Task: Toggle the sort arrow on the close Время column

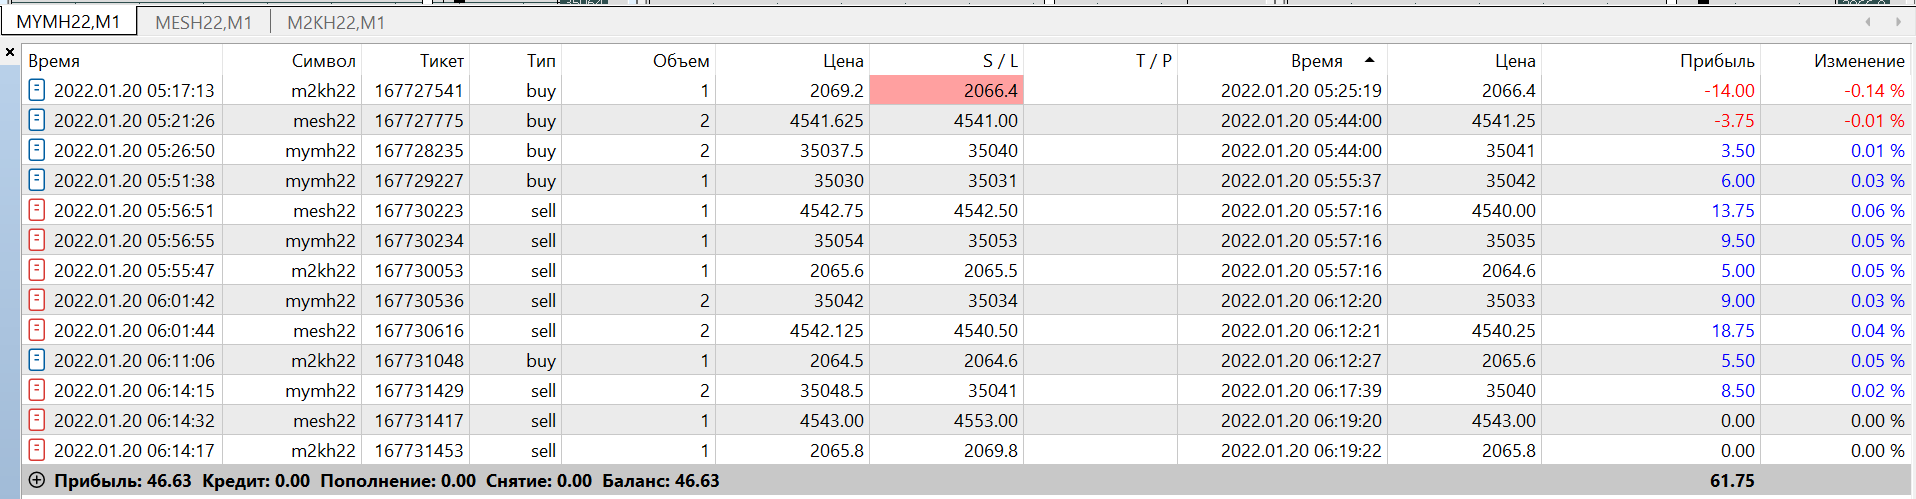Action: coord(1369,60)
